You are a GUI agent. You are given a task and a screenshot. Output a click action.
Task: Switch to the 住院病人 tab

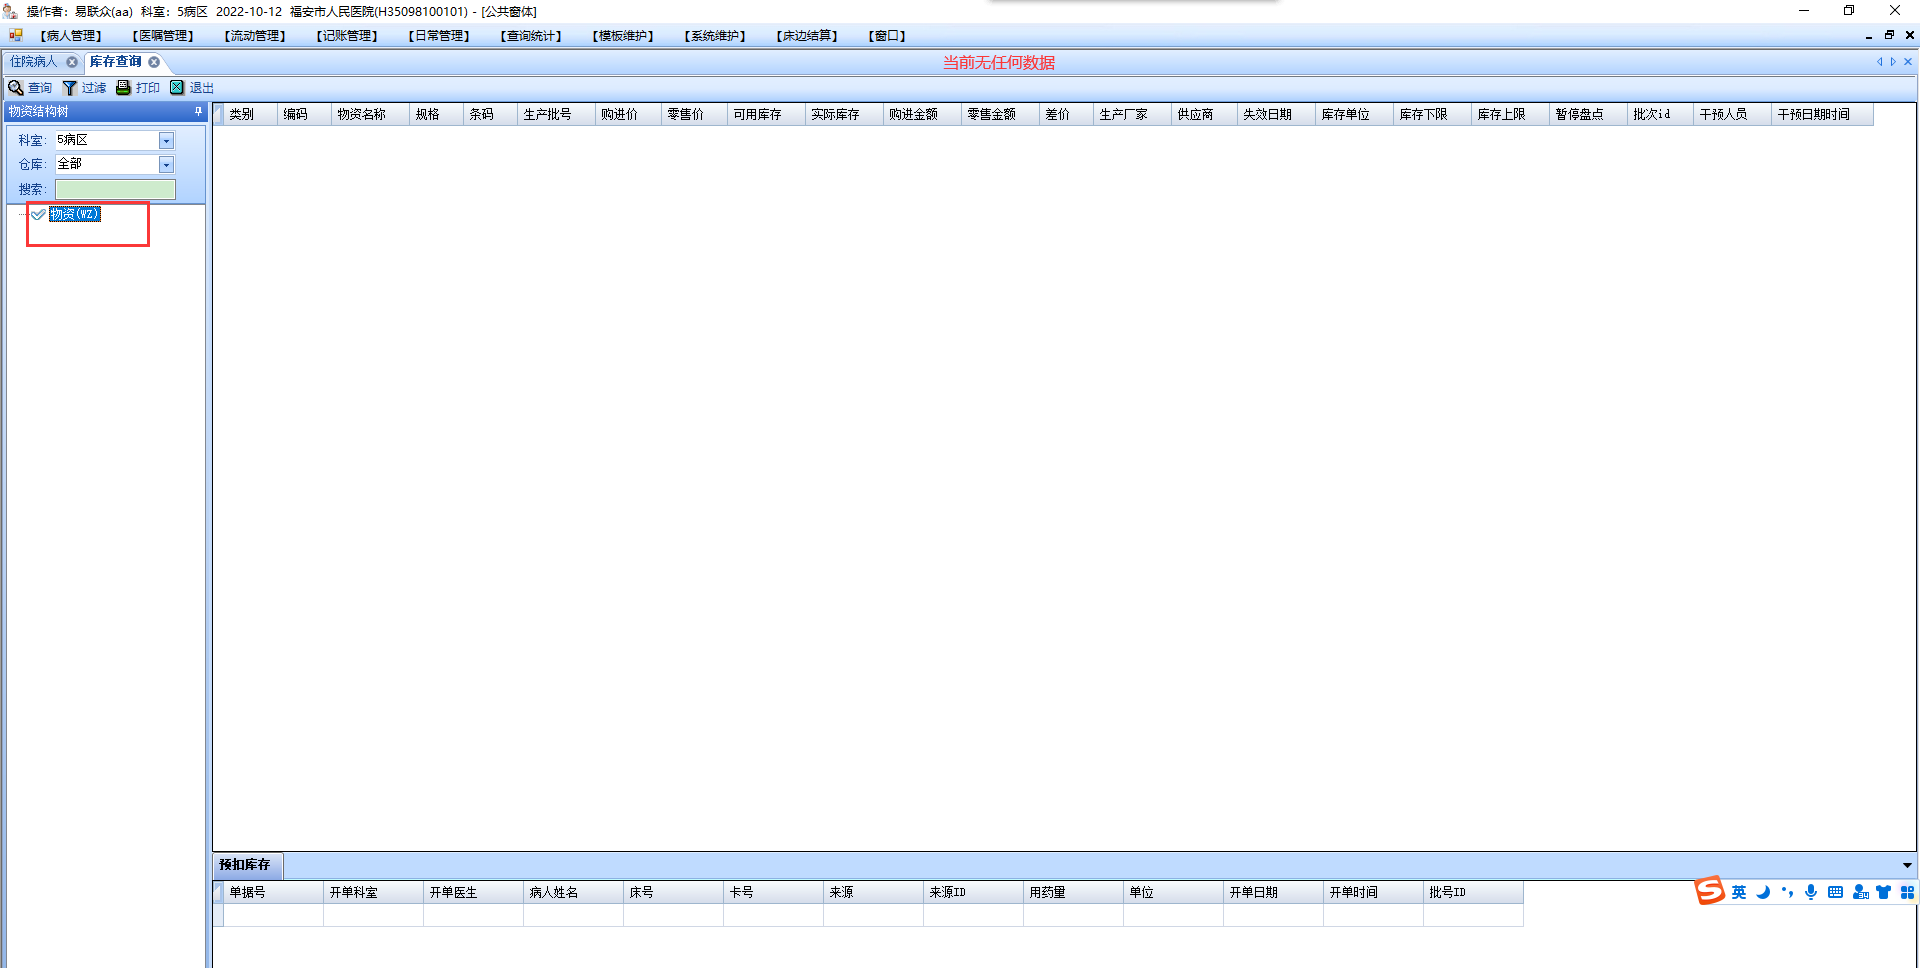[x=34, y=62]
